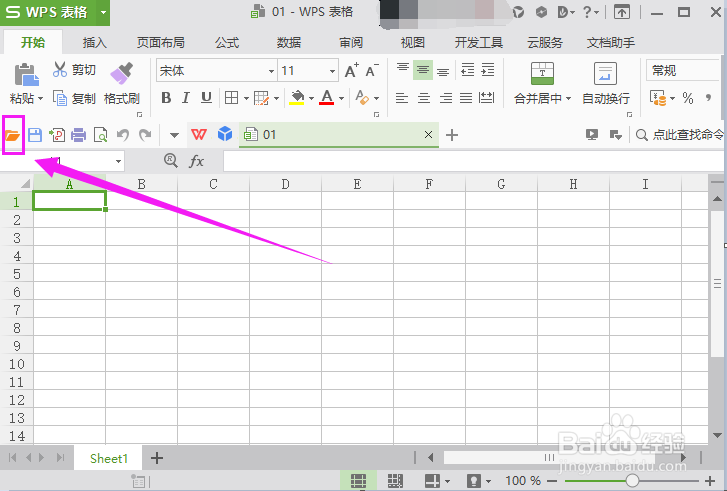
Task: Align text to top of cell
Action: (x=402, y=70)
